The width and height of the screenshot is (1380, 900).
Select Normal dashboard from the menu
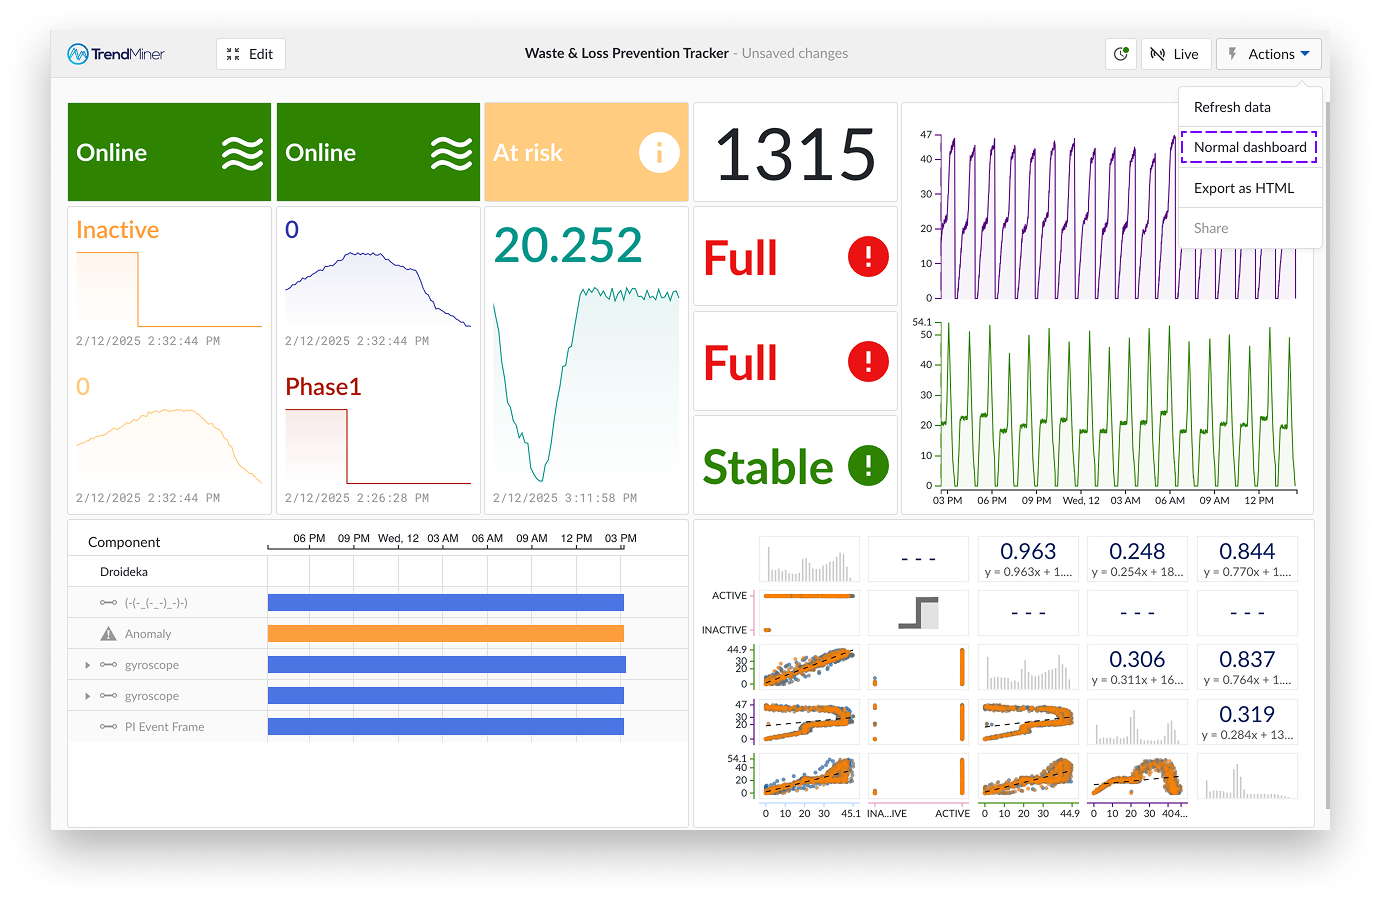(1248, 147)
